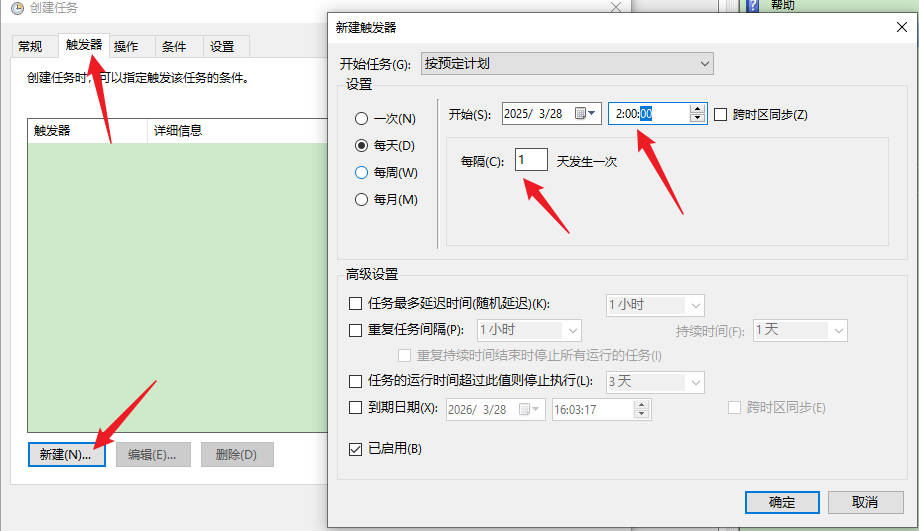Image resolution: width=919 pixels, height=531 pixels.
Task: Click the 每隔(C) days input field
Action: point(531,160)
